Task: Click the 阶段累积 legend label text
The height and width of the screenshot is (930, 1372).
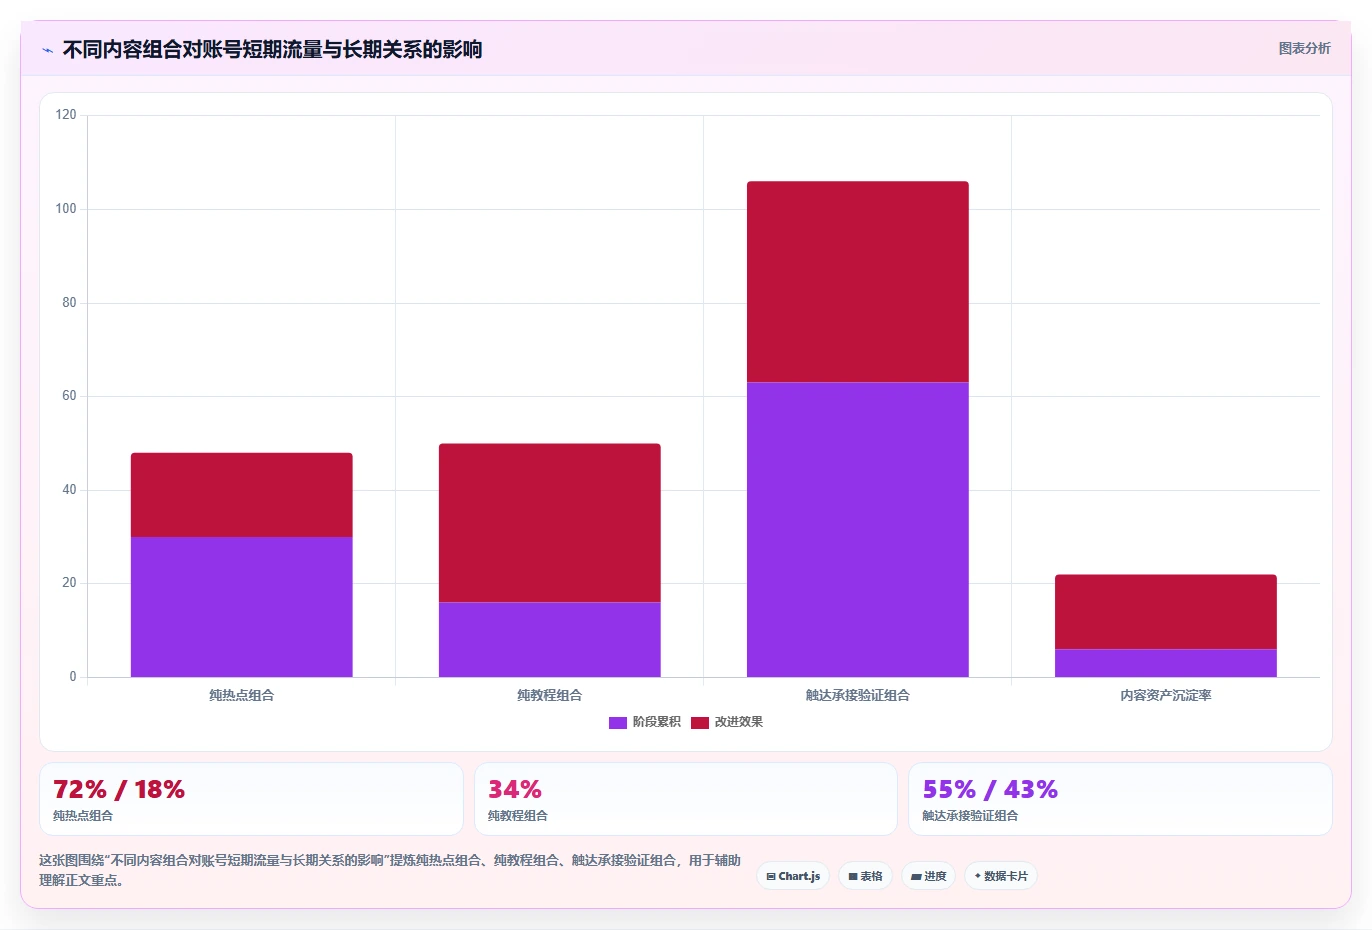Action: (656, 722)
